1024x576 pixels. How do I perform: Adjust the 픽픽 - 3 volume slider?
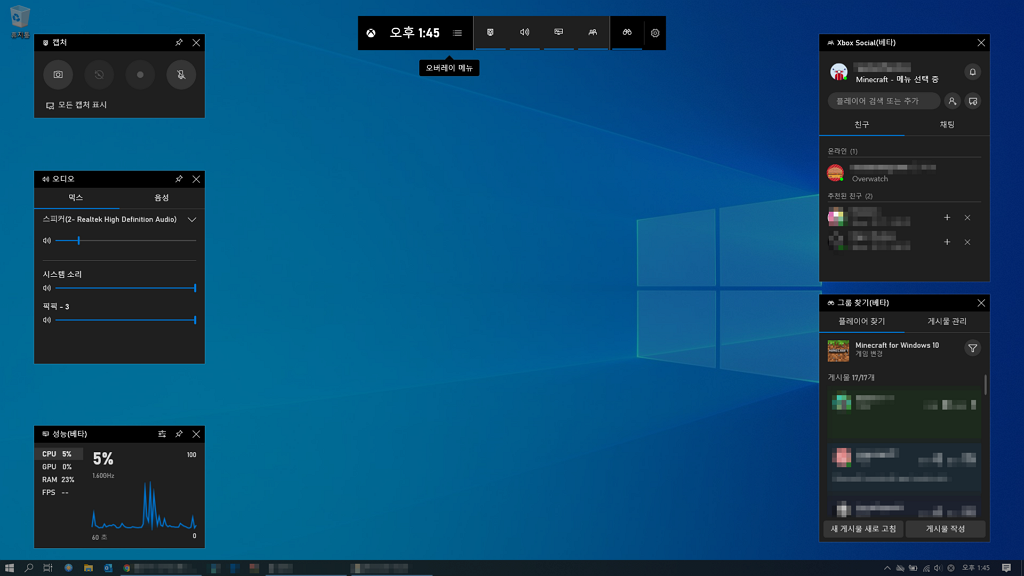pos(125,320)
